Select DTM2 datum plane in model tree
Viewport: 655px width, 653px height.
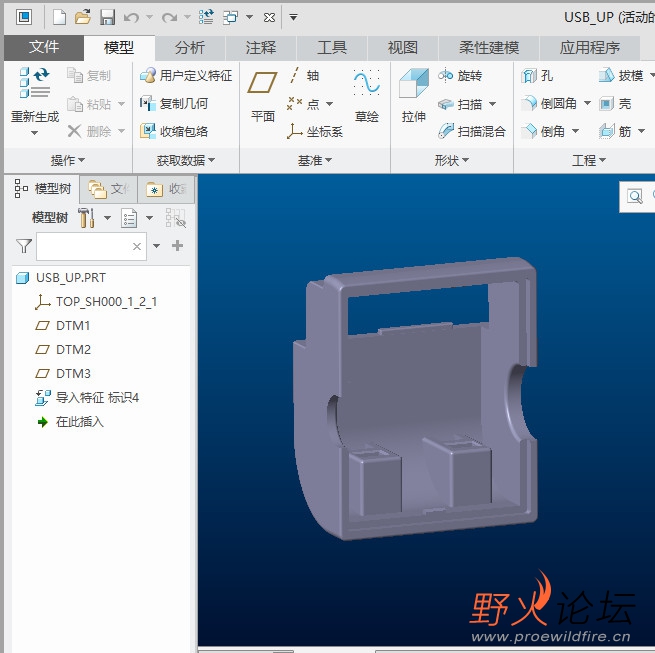[63, 349]
